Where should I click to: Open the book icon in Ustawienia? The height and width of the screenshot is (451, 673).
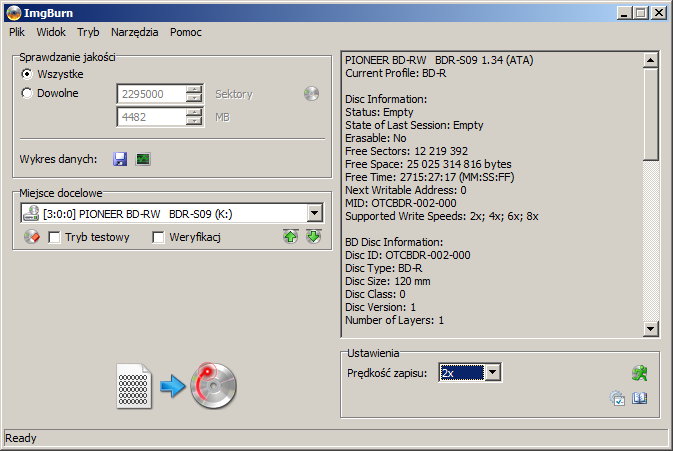[x=640, y=398]
